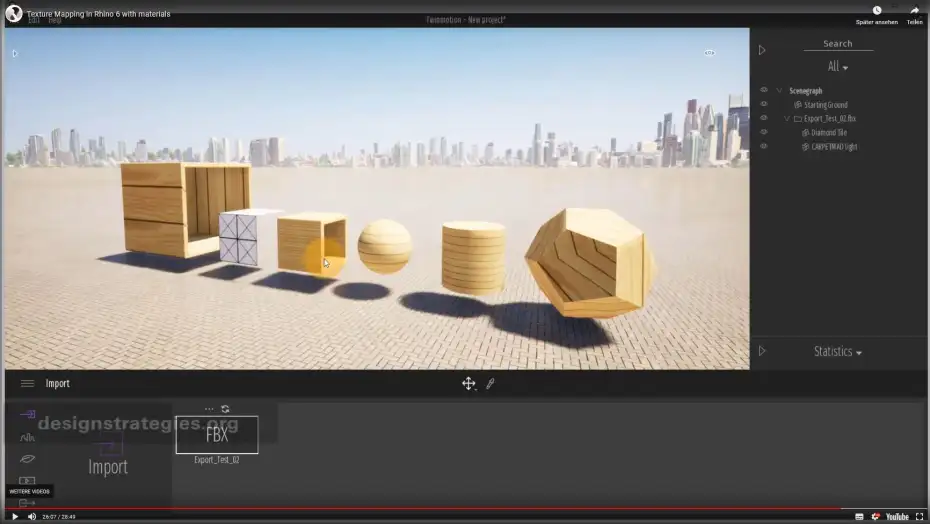This screenshot has height=524, width=930.
Task: Toggle subtitles in the YouTube player
Action: pyautogui.click(x=859, y=517)
